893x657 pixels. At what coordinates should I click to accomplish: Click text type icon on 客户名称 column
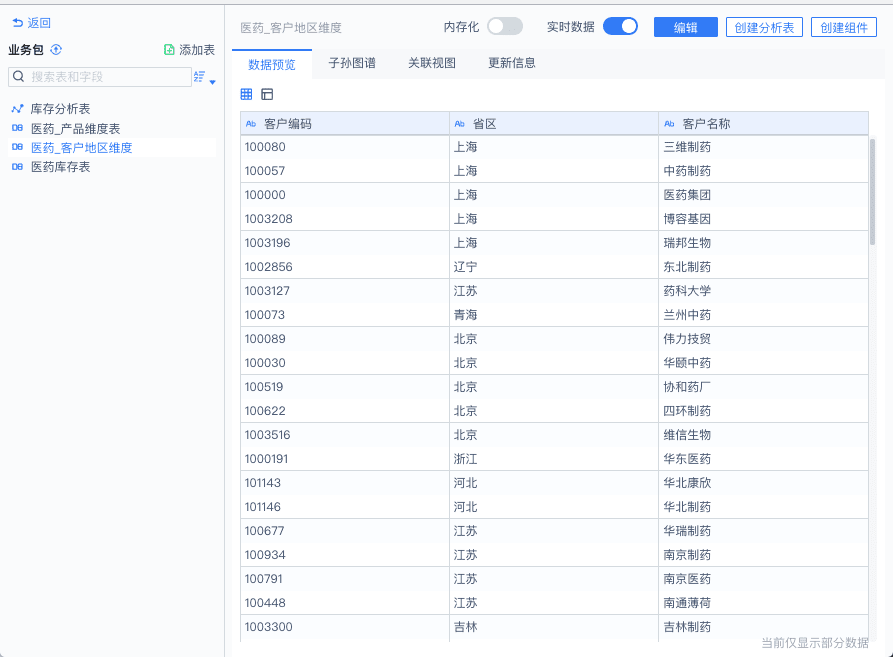(x=669, y=124)
